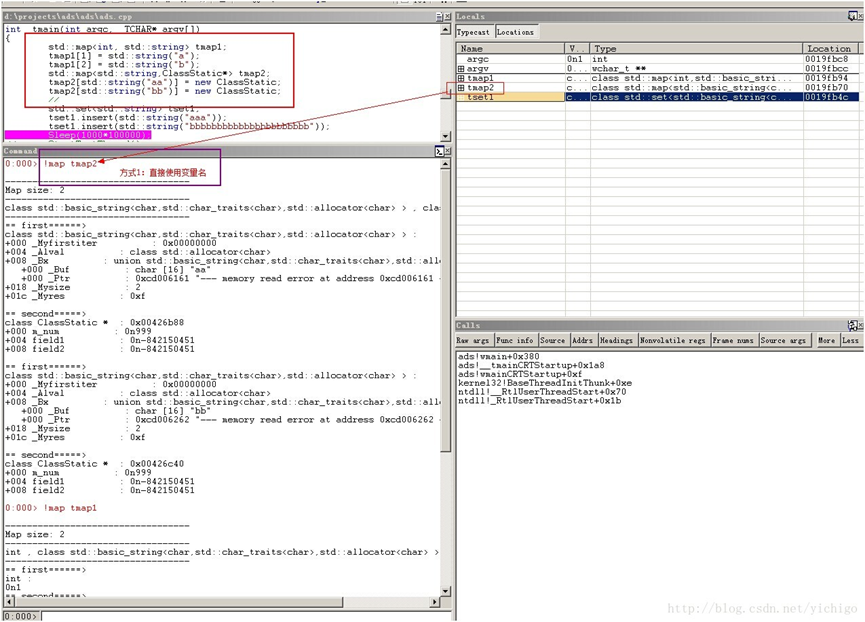This screenshot has width=865, height=622.
Task: Click location value 0019fb70
Action: [x=826, y=88]
